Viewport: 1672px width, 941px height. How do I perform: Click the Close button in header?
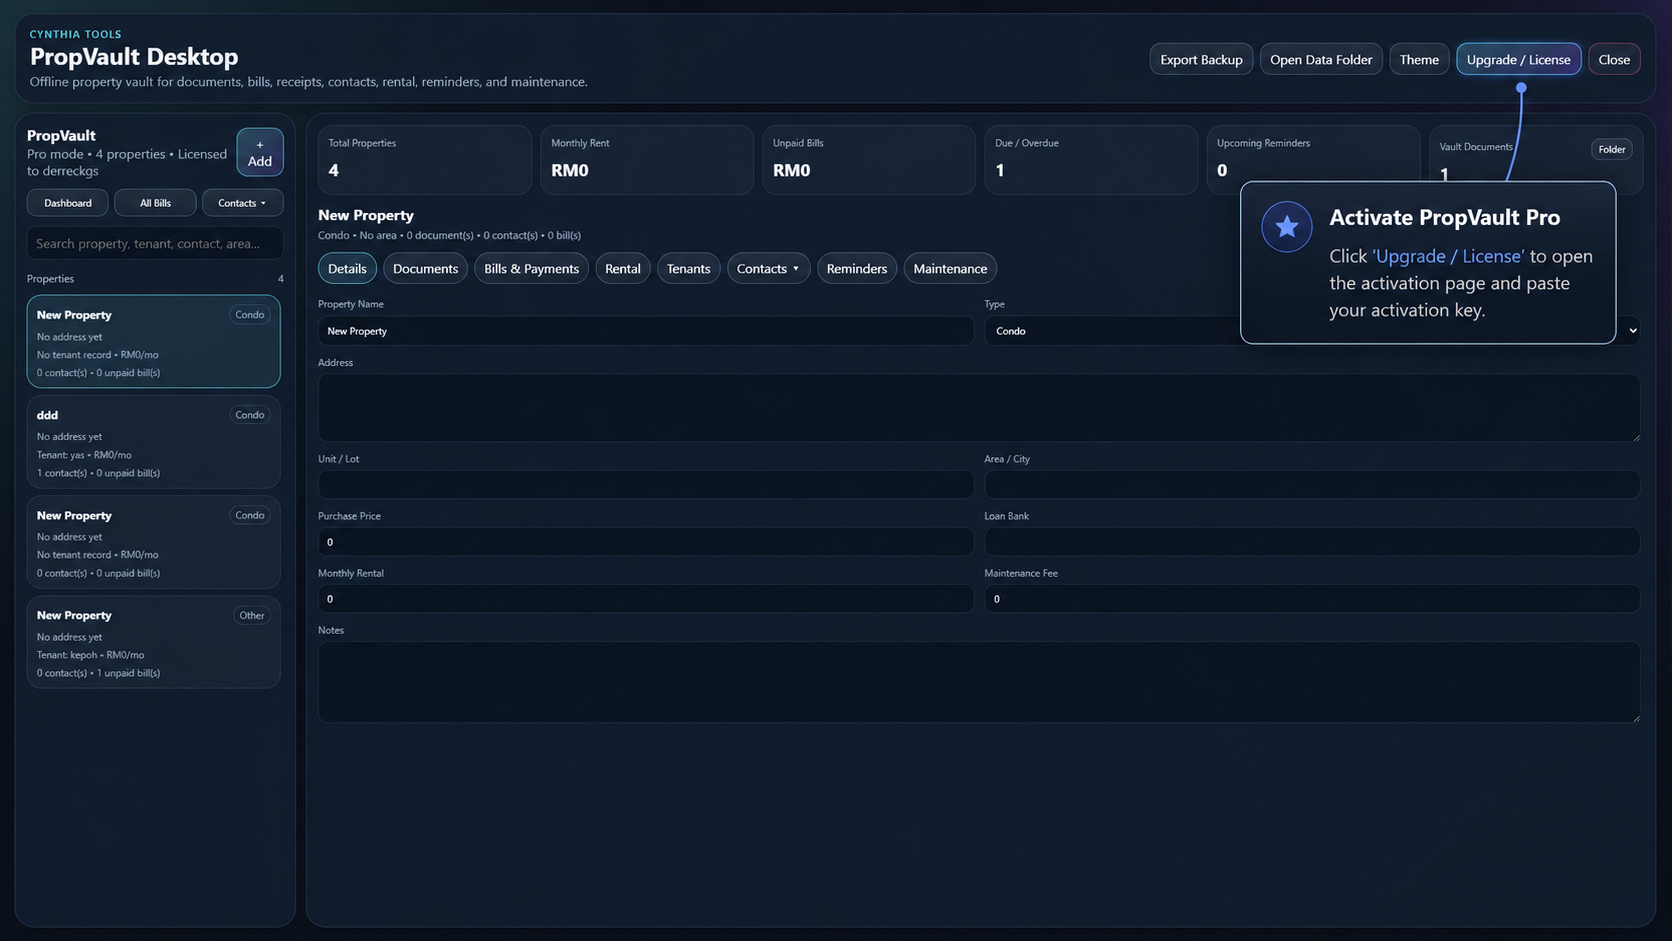(1614, 59)
